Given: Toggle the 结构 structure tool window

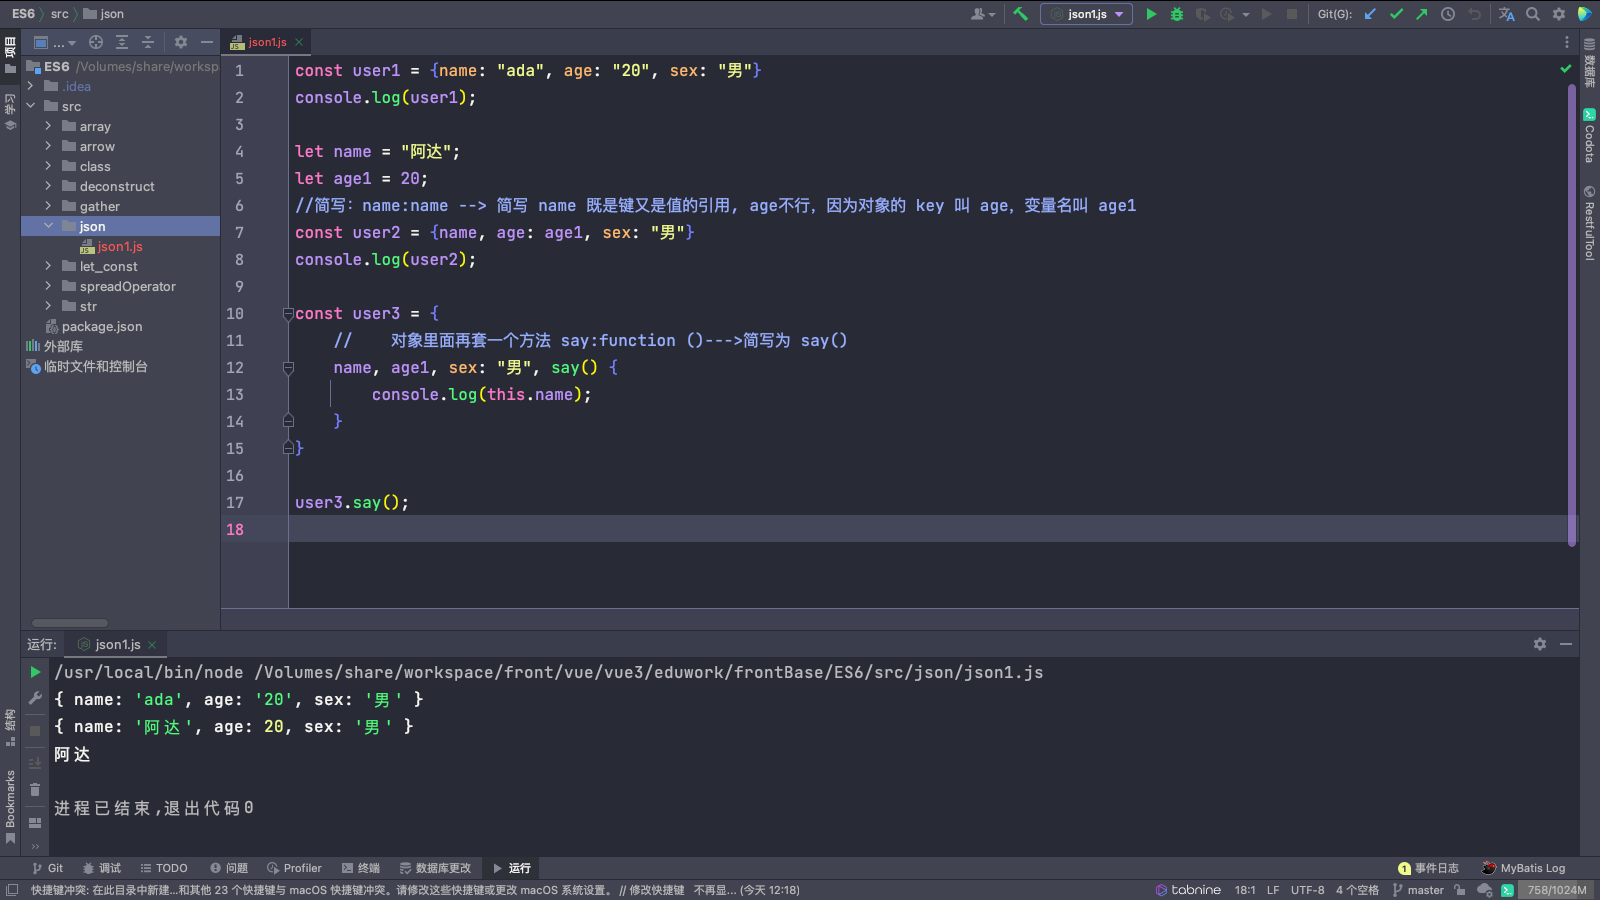Looking at the screenshot, I should pos(10,718).
